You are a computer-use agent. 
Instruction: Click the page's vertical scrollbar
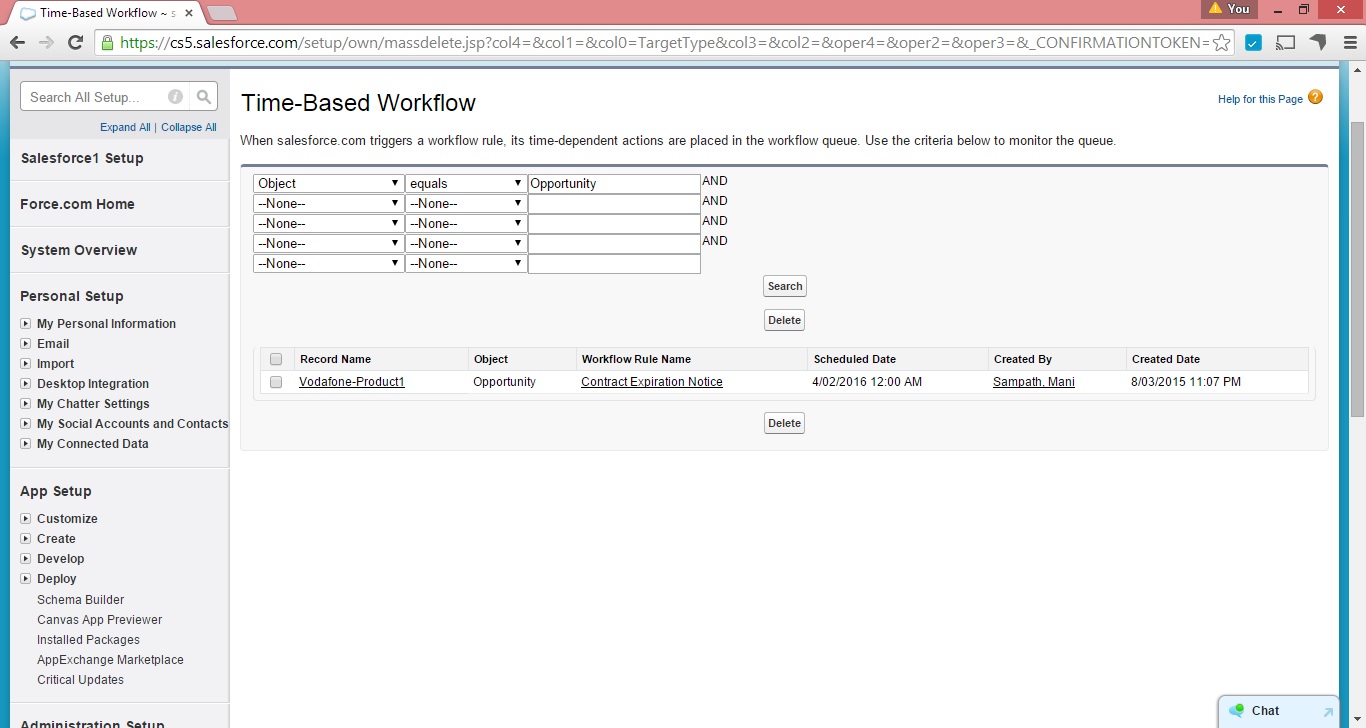coord(1357,268)
